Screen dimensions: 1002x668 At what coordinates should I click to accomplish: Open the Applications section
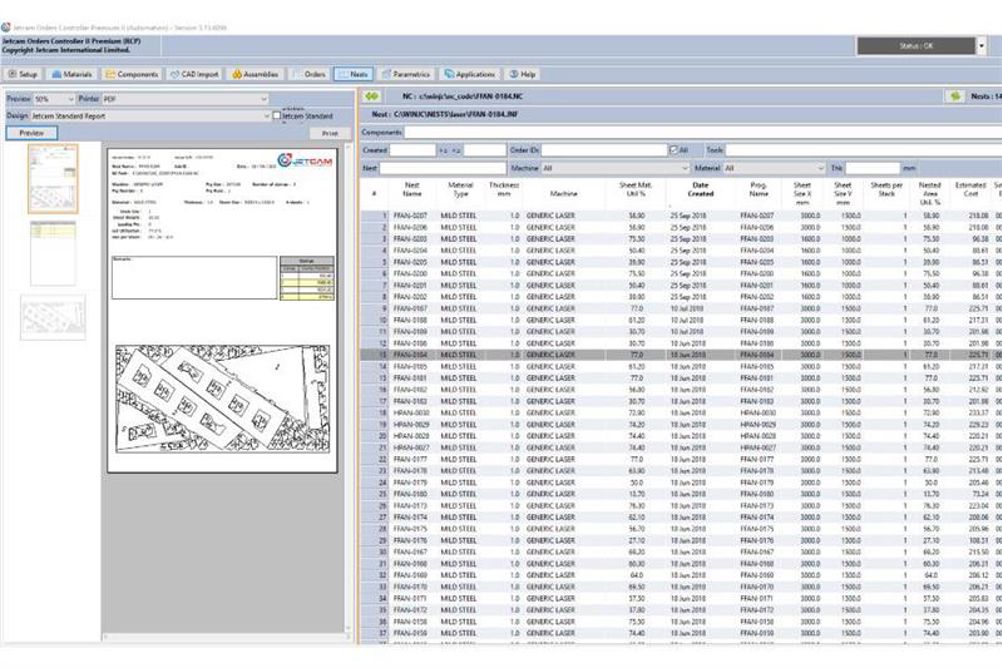(x=470, y=74)
